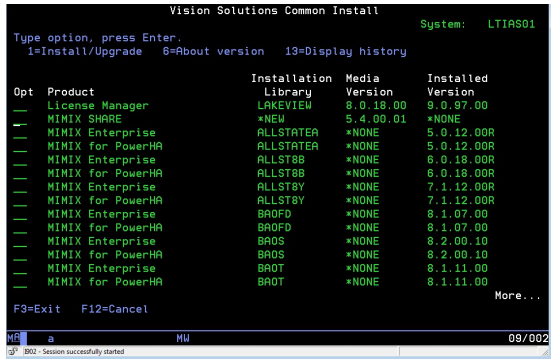This screenshot has height=362, width=553.
Task: Click the Media Version column header
Action: (369, 85)
